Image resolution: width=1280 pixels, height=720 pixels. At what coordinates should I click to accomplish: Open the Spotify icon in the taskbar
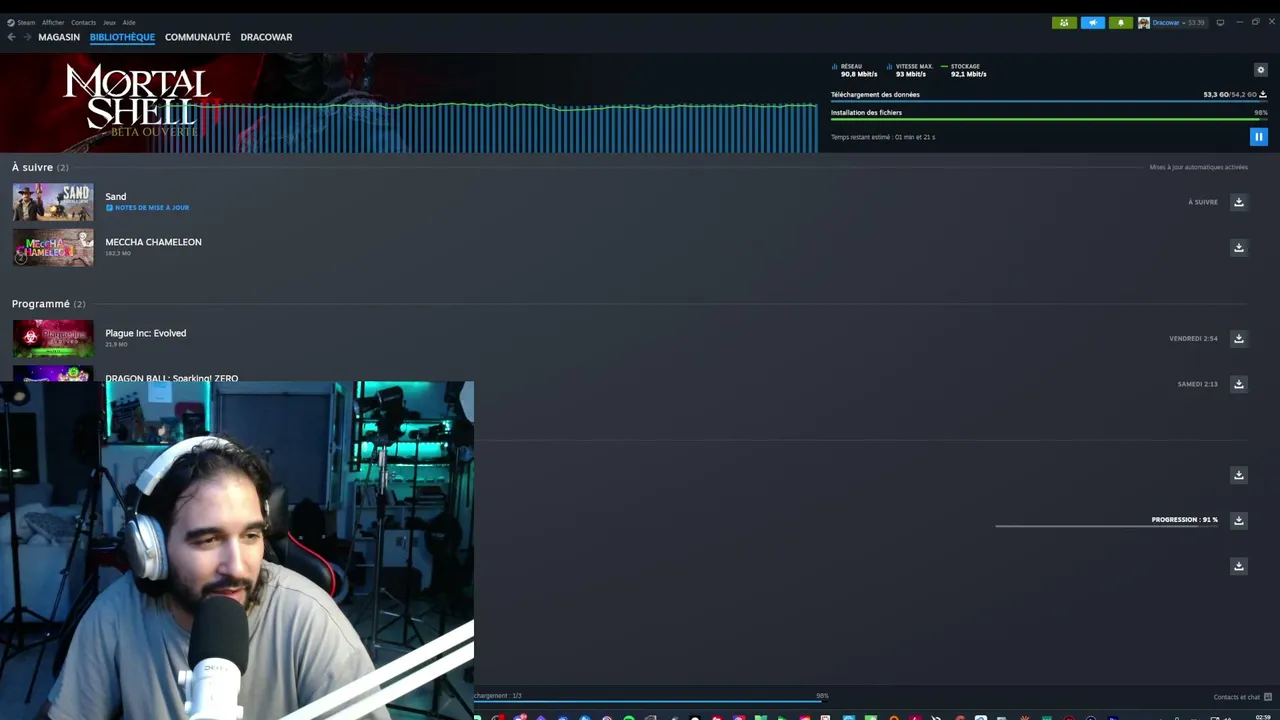(x=629, y=717)
